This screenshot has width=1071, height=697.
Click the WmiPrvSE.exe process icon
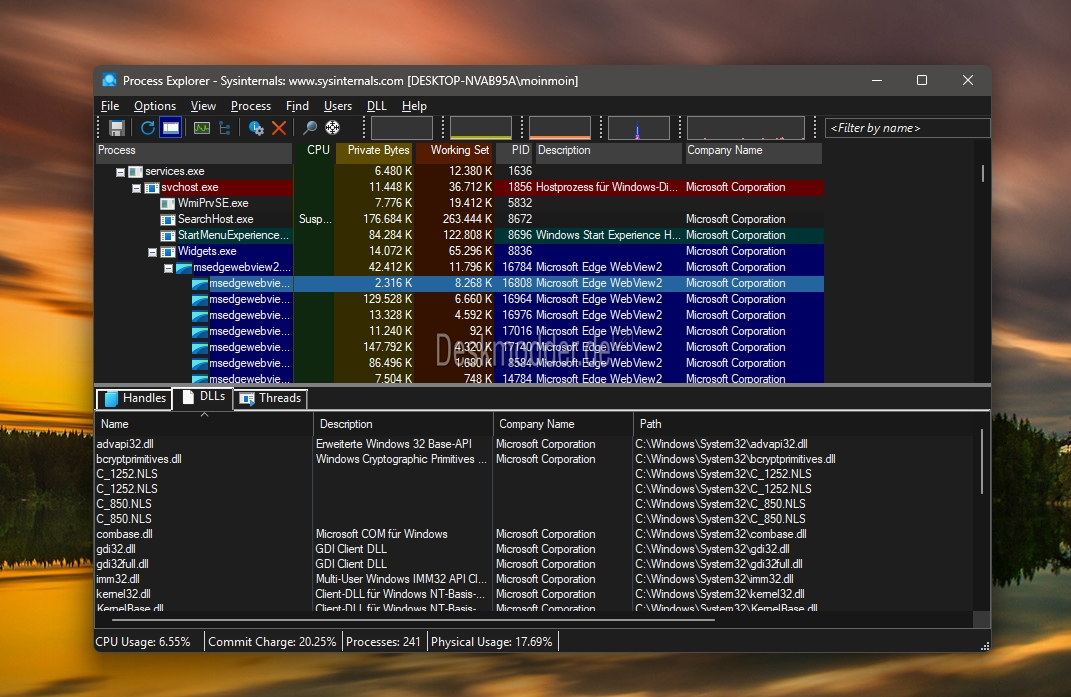tap(167, 204)
